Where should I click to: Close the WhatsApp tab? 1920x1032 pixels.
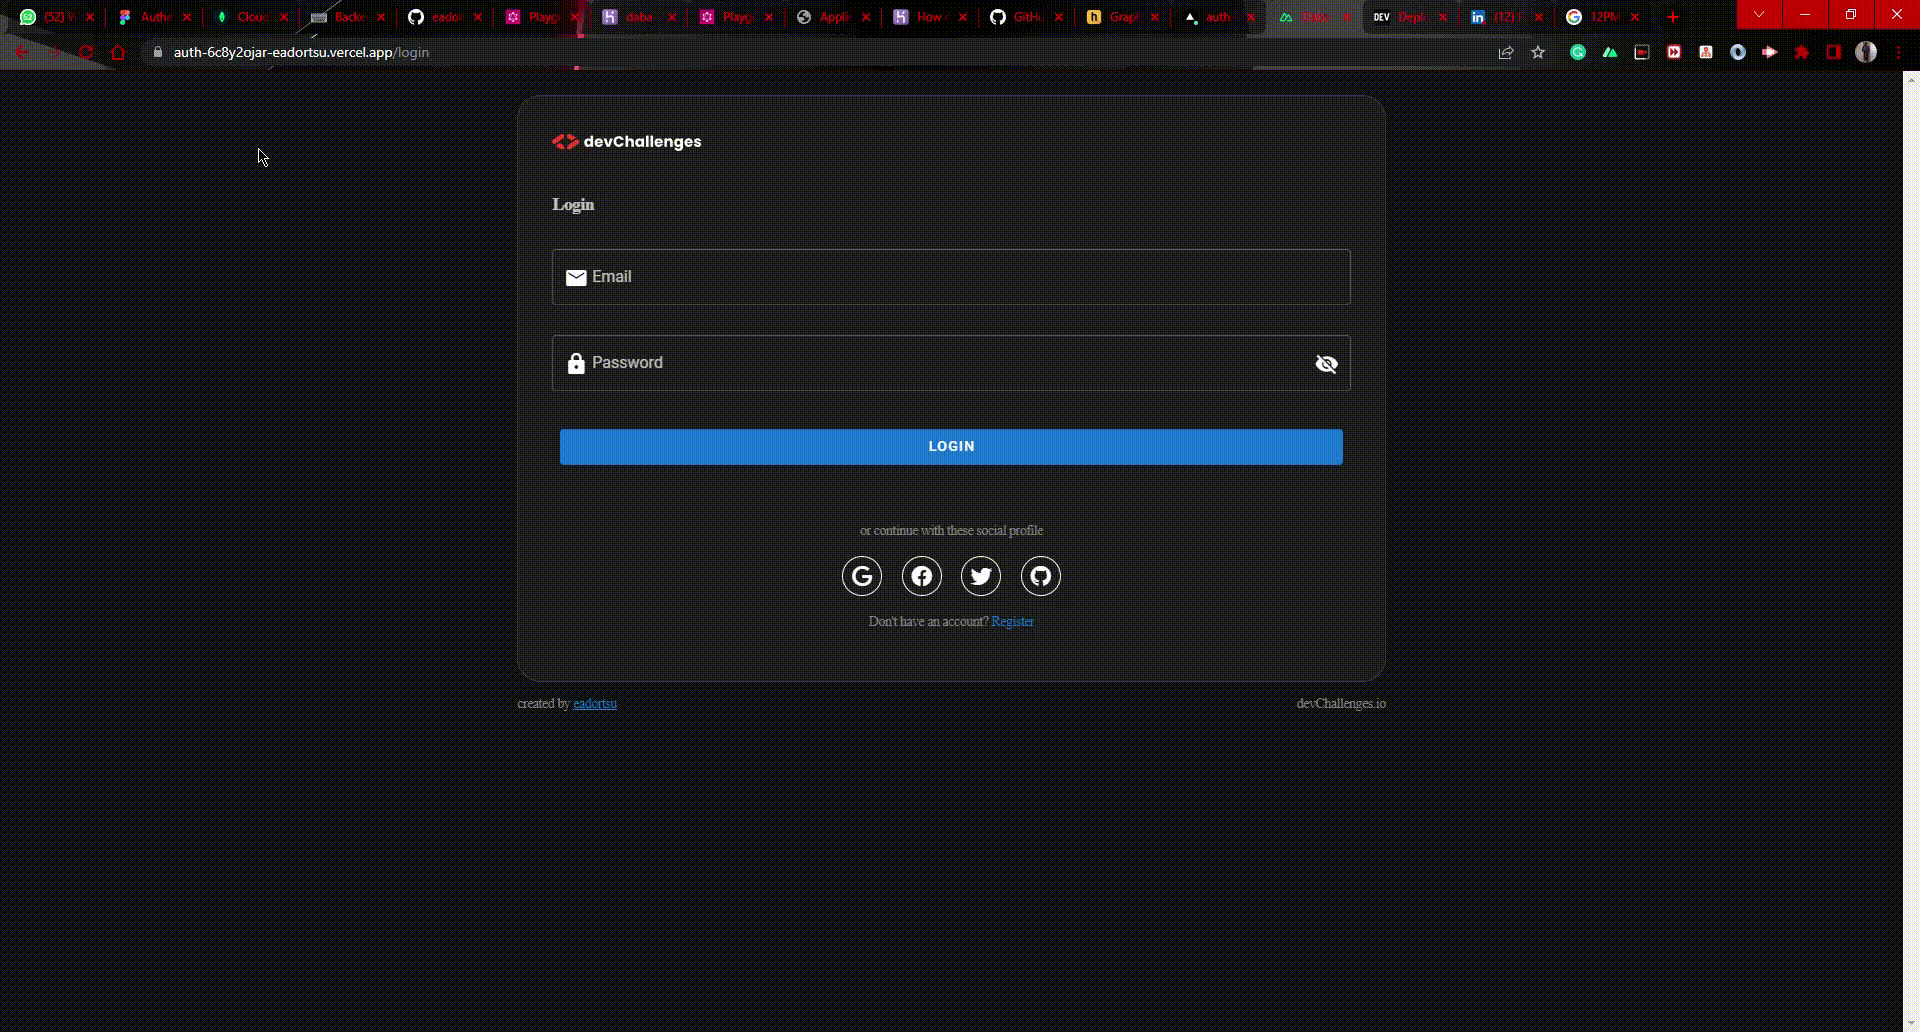coord(90,17)
